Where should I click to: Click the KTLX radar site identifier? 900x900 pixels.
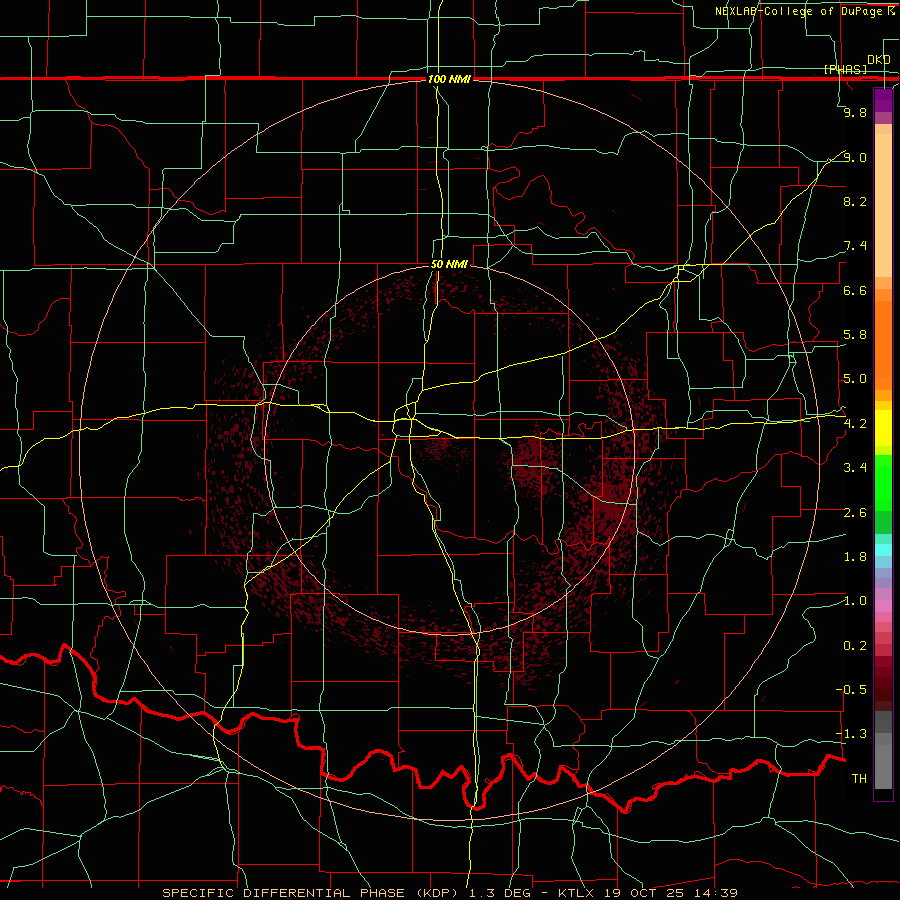click(577, 893)
